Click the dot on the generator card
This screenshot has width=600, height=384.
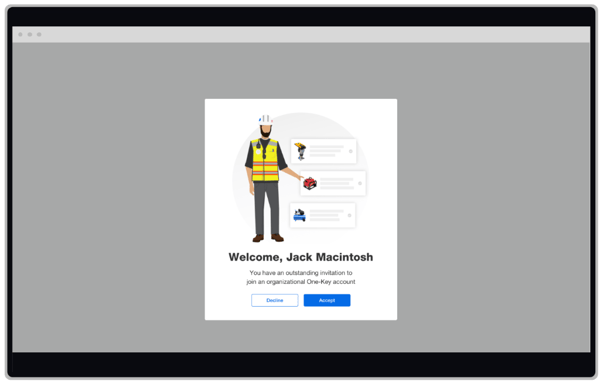360,184
